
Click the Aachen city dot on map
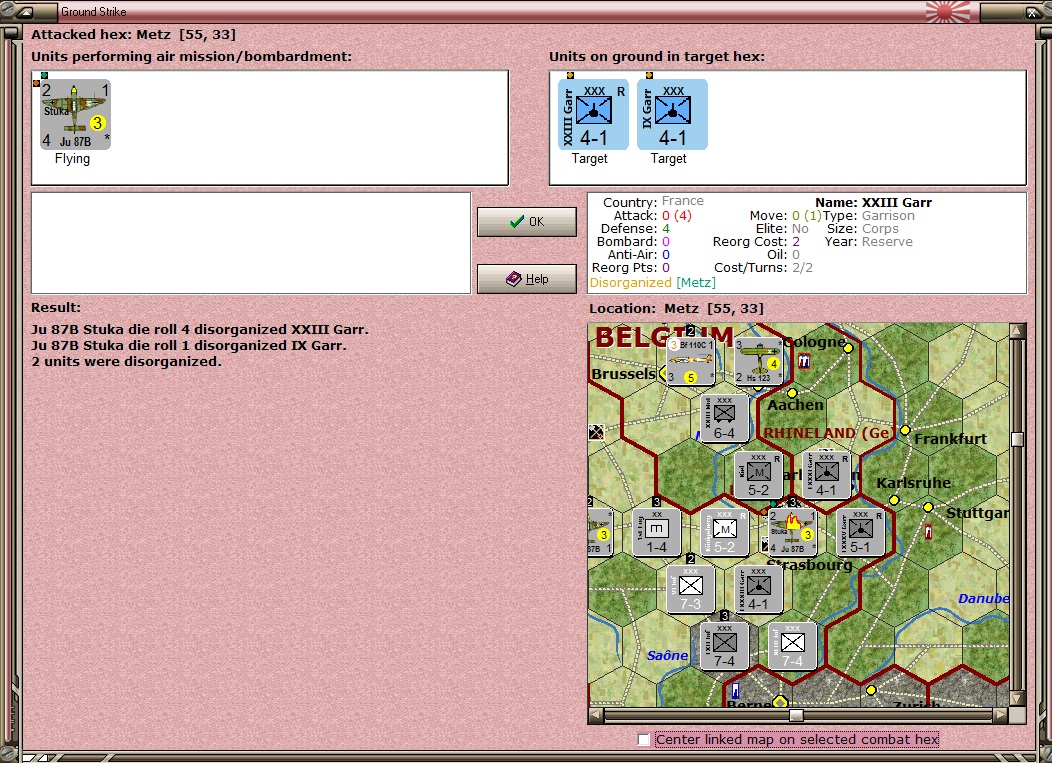(x=792, y=393)
